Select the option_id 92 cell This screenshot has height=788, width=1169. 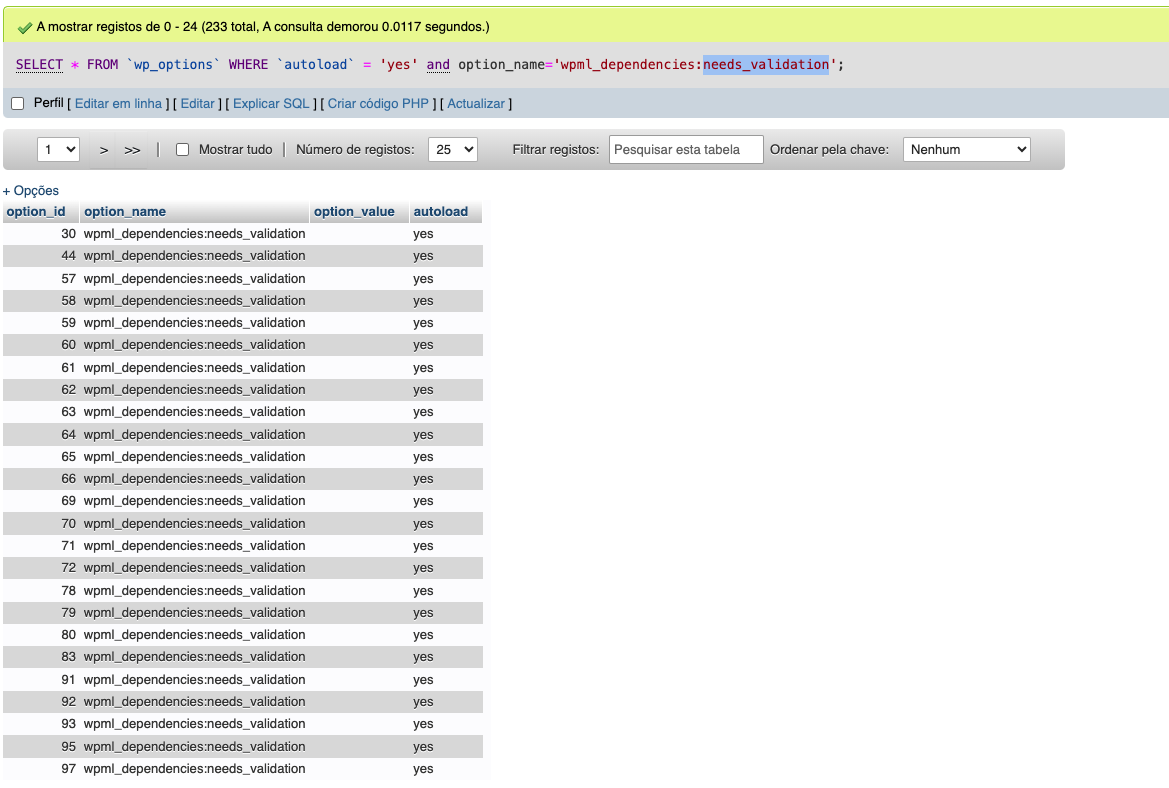(41, 702)
